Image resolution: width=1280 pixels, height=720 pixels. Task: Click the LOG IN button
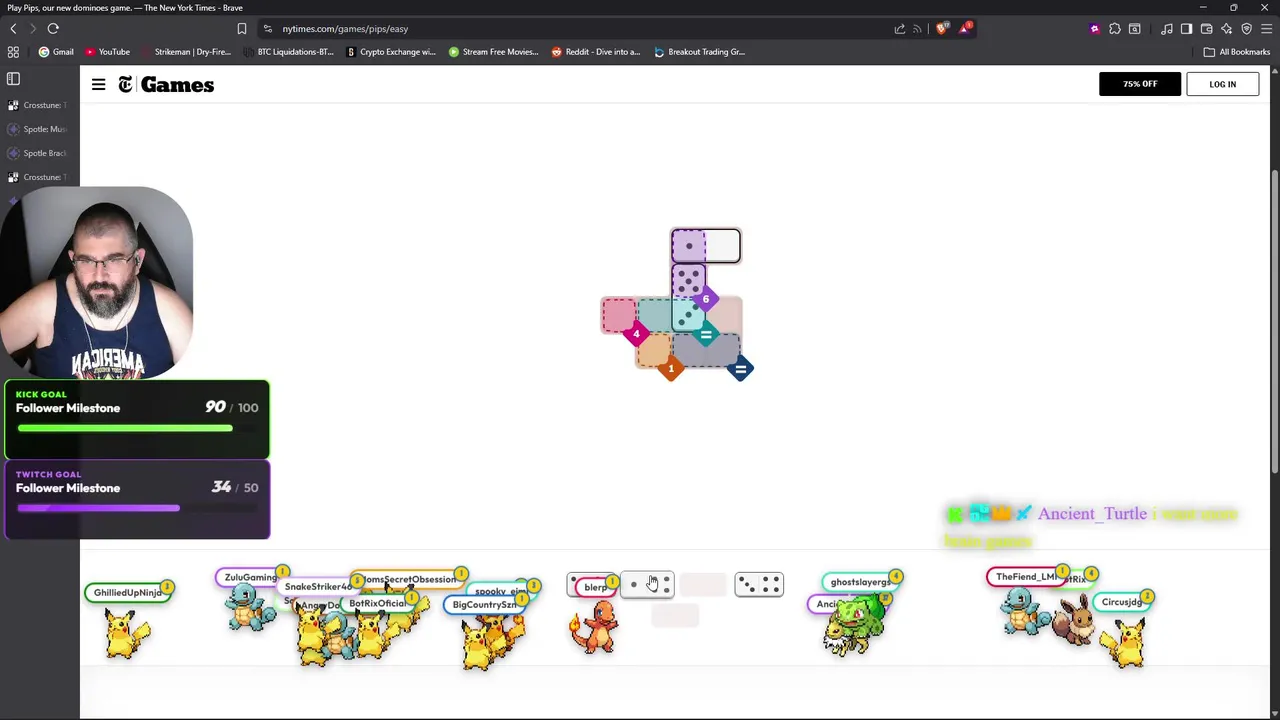1222,84
